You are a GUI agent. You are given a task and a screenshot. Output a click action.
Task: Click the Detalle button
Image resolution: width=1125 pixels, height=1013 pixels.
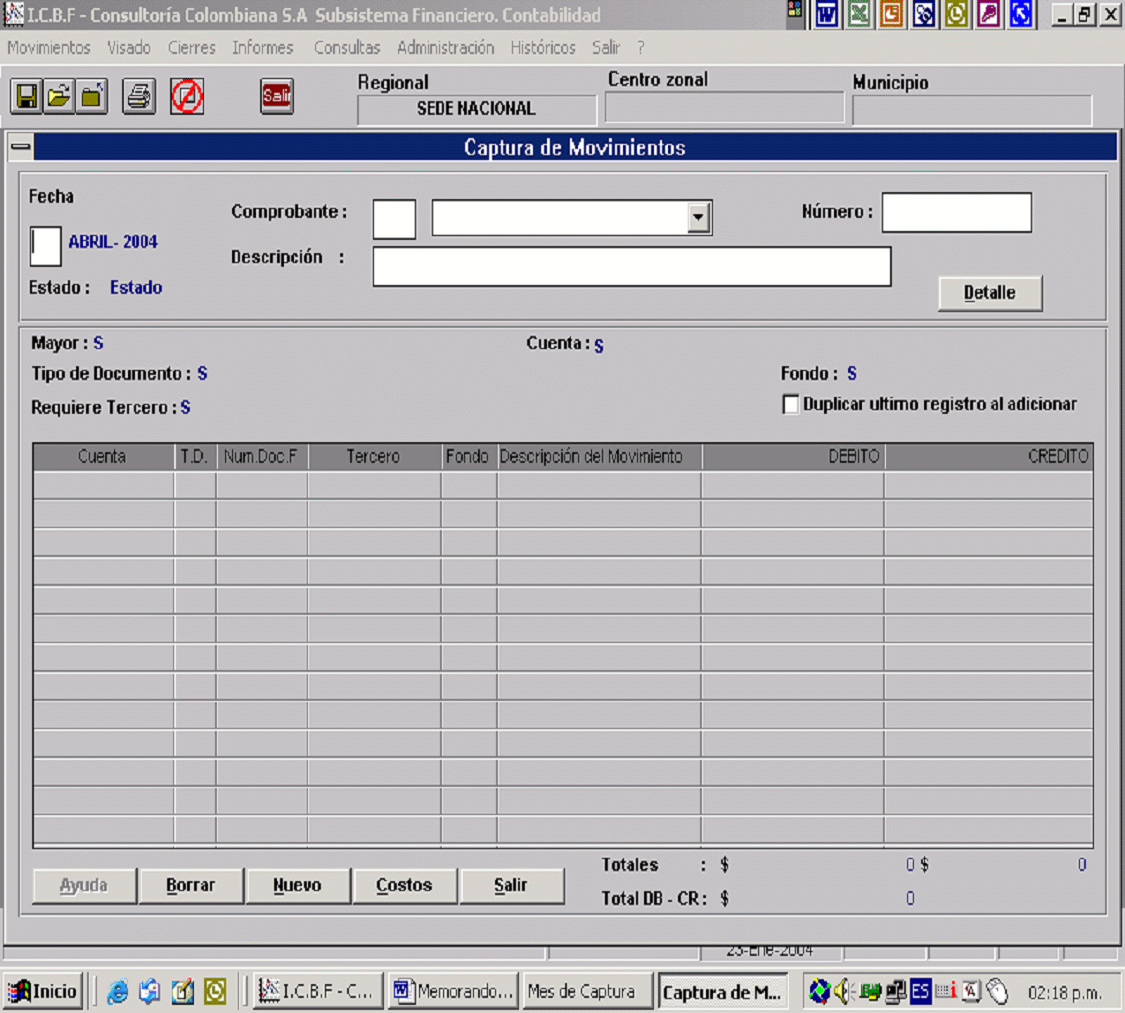[x=989, y=293]
